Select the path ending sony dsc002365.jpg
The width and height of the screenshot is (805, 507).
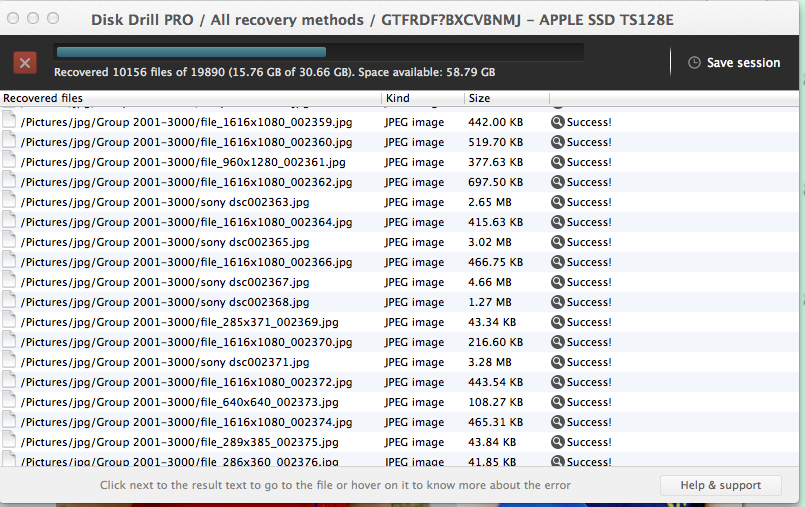(165, 242)
